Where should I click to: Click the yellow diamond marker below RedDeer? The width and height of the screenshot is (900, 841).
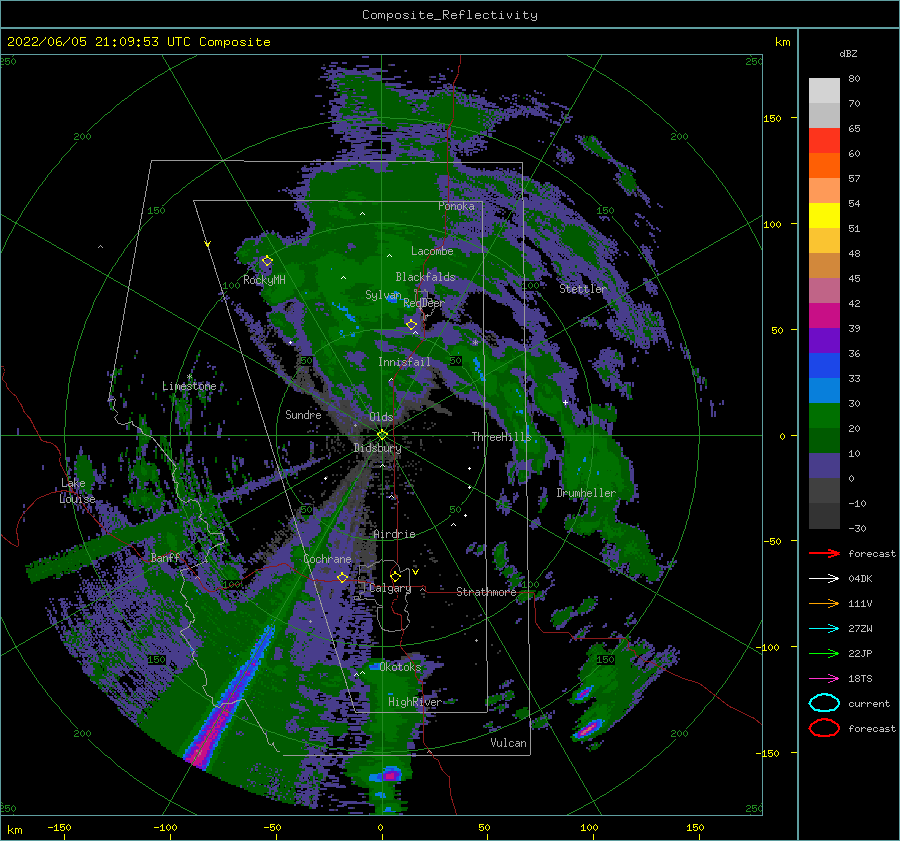[412, 325]
